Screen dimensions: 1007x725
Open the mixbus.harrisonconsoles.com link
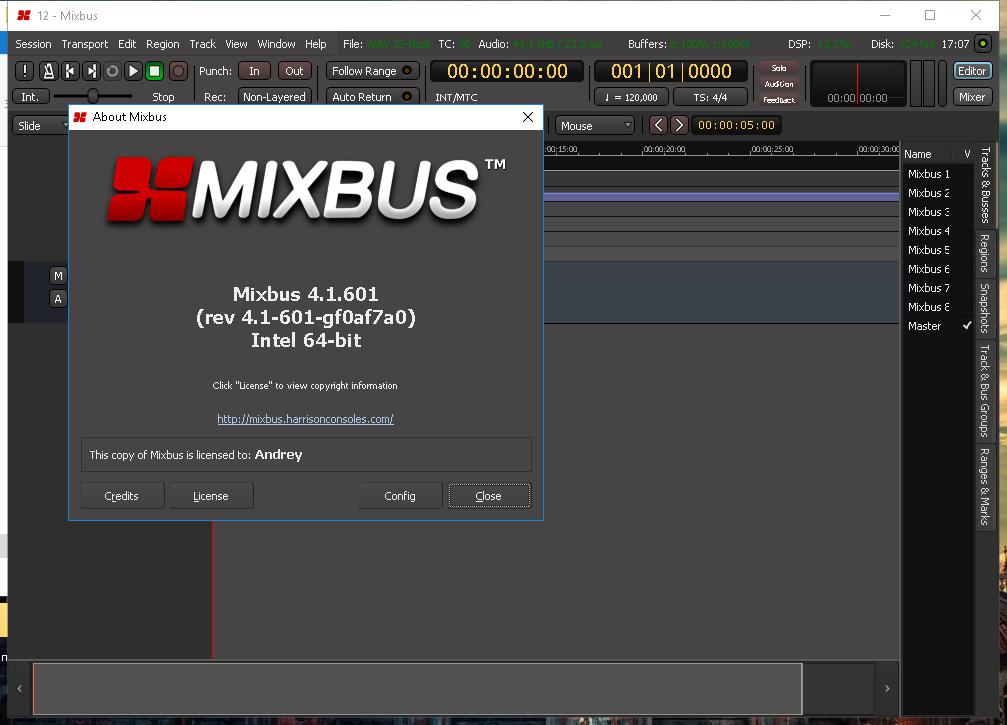305,419
